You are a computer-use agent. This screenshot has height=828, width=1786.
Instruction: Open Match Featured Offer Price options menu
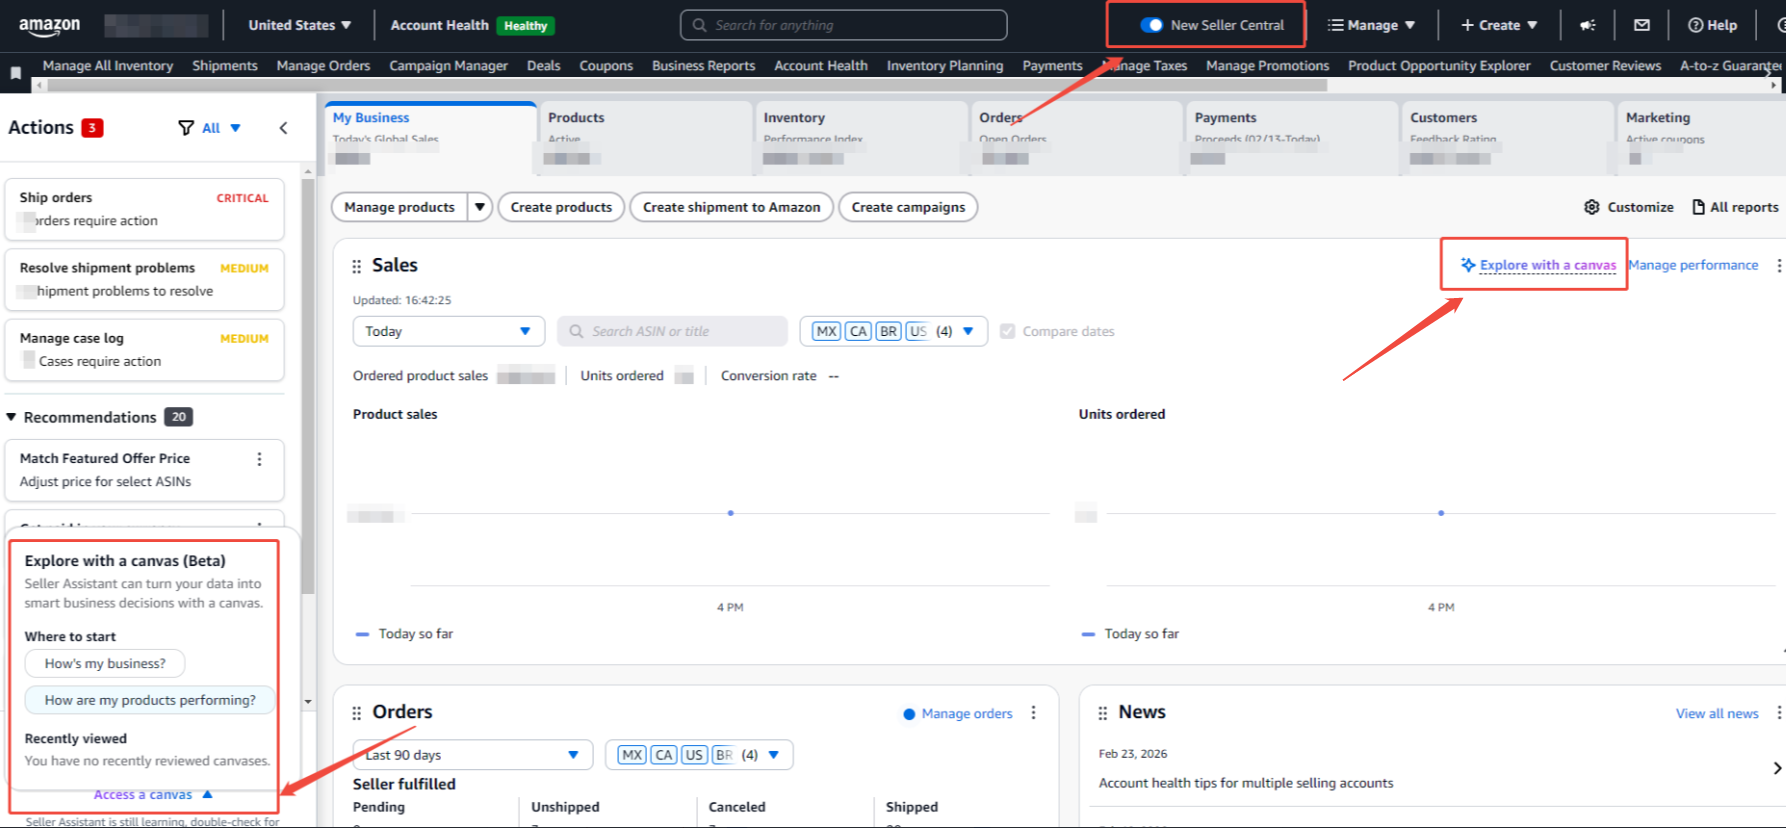pos(259,459)
